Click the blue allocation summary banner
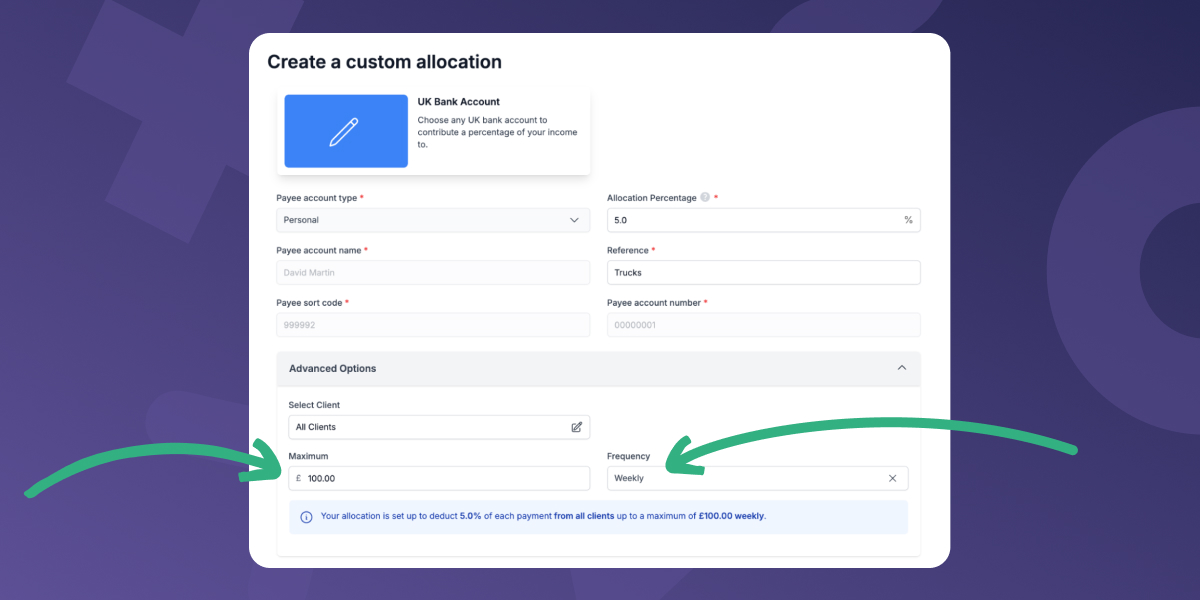 tap(598, 516)
